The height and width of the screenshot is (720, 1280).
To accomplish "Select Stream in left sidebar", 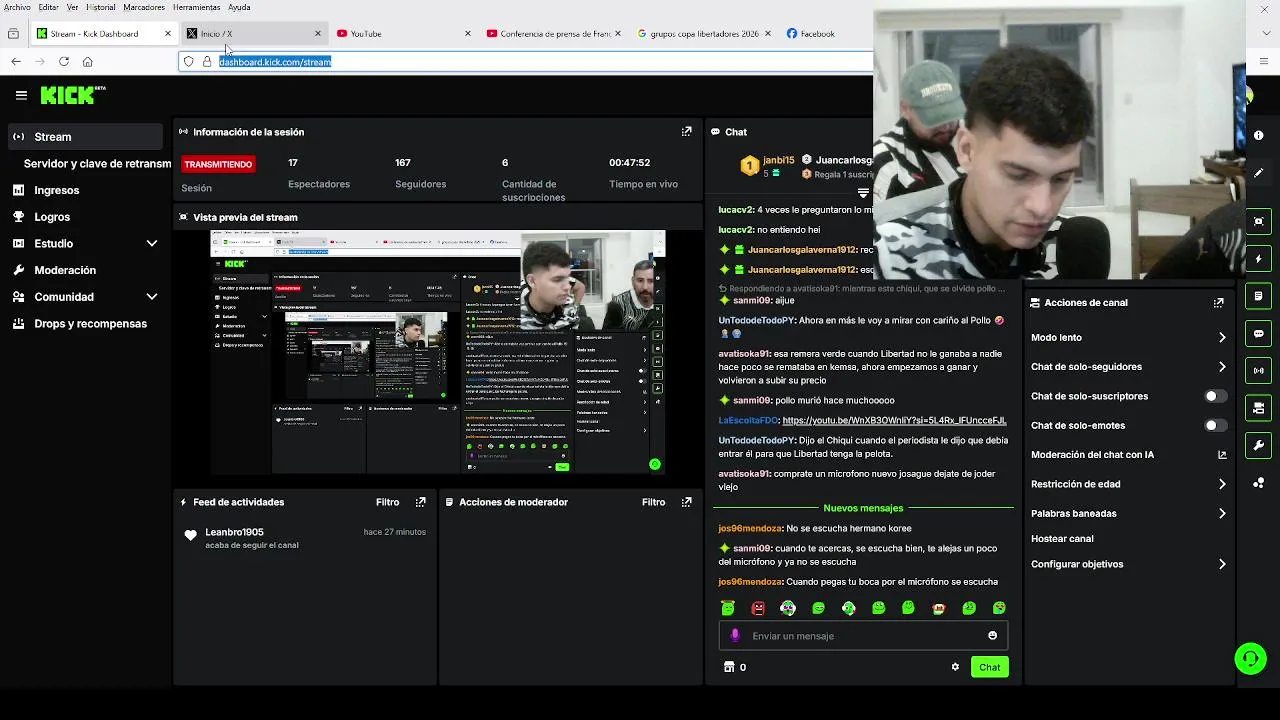I will coord(85,136).
